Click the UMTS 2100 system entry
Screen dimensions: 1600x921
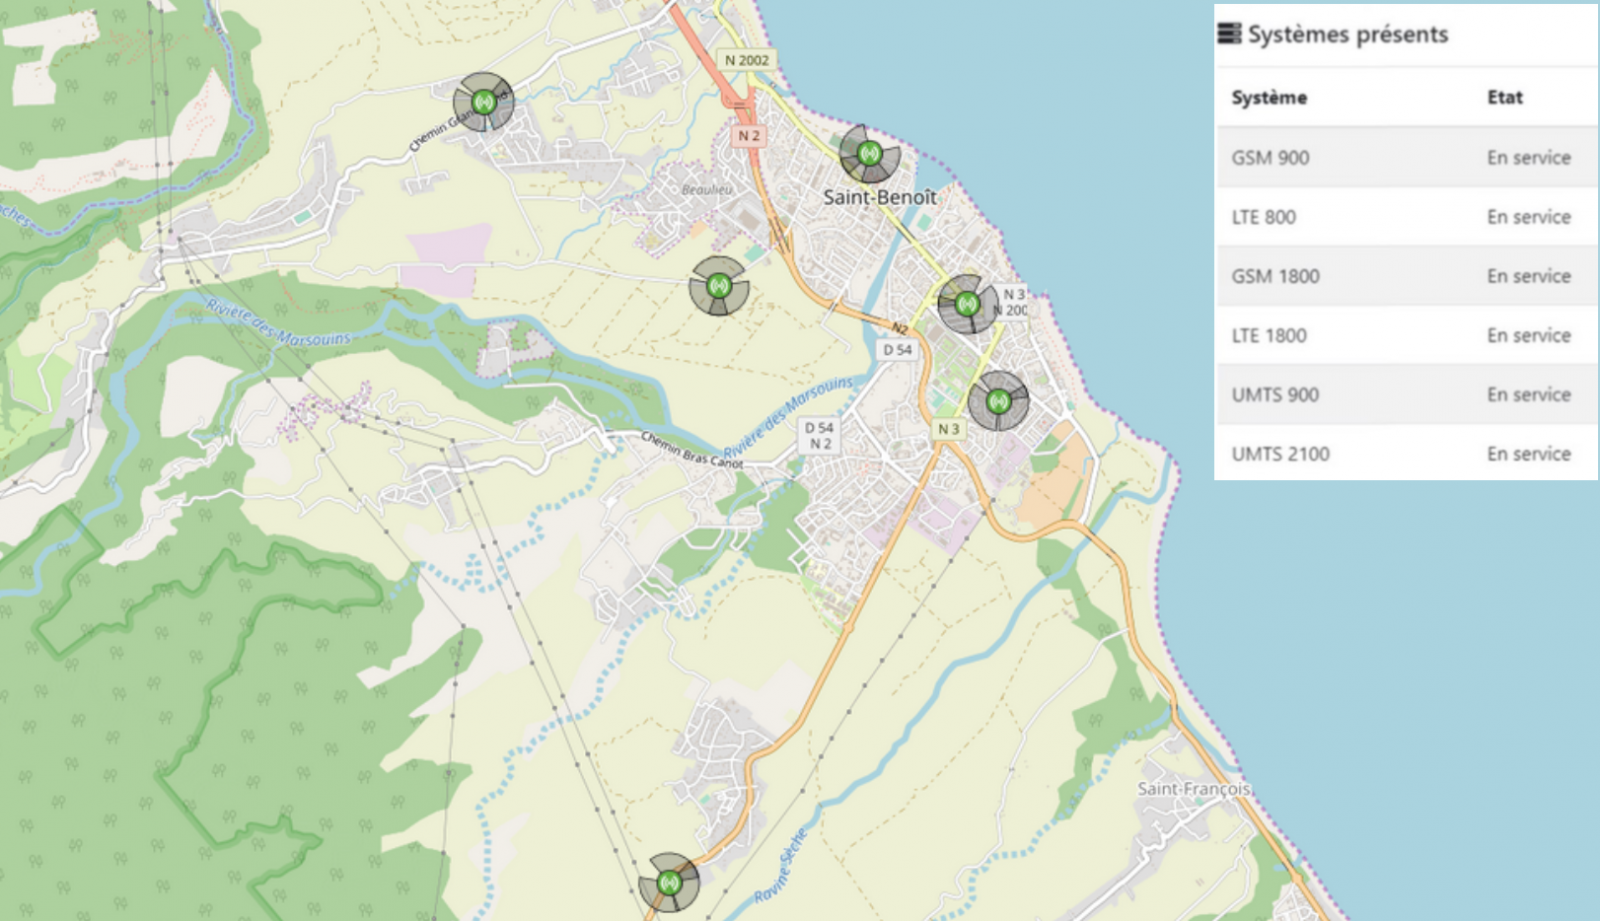pyautogui.click(x=1405, y=454)
